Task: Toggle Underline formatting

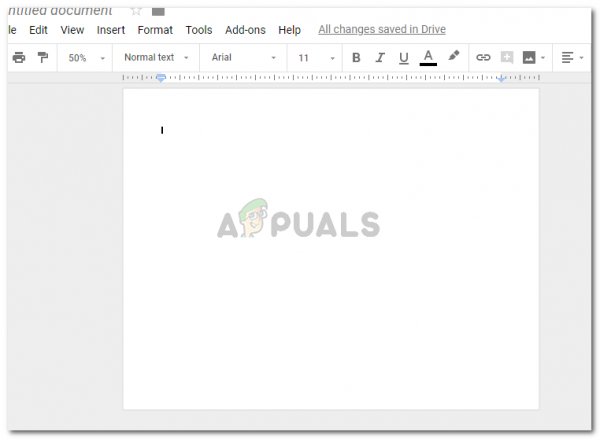Action: 404,58
